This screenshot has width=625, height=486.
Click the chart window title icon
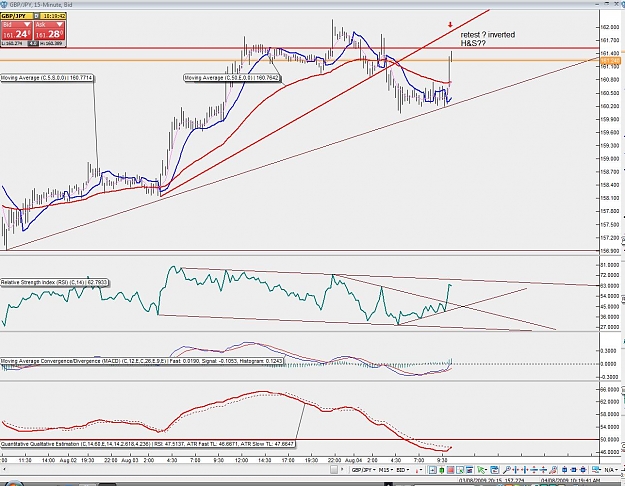tap(3, 4)
